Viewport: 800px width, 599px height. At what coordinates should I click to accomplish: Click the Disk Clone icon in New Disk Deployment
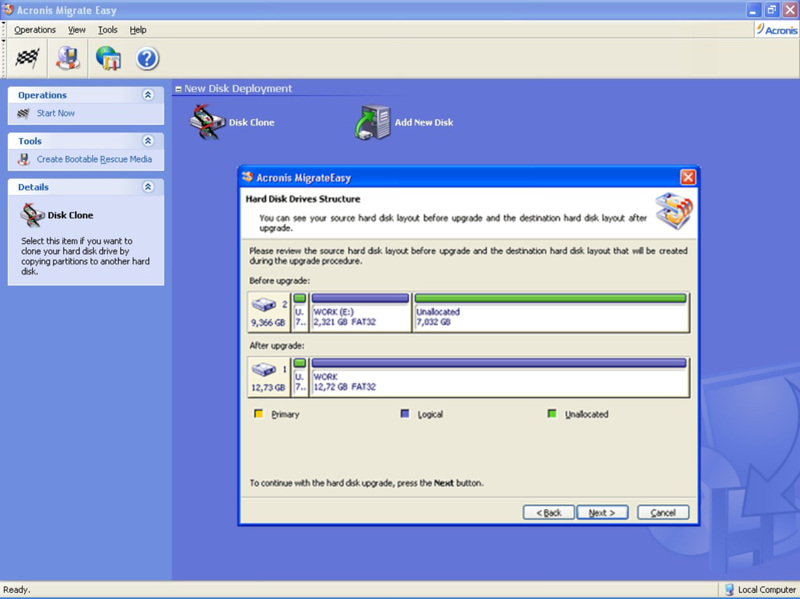pyautogui.click(x=207, y=122)
